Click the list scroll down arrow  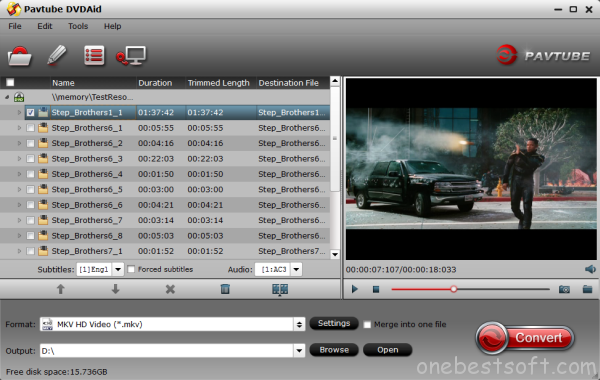pos(335,254)
